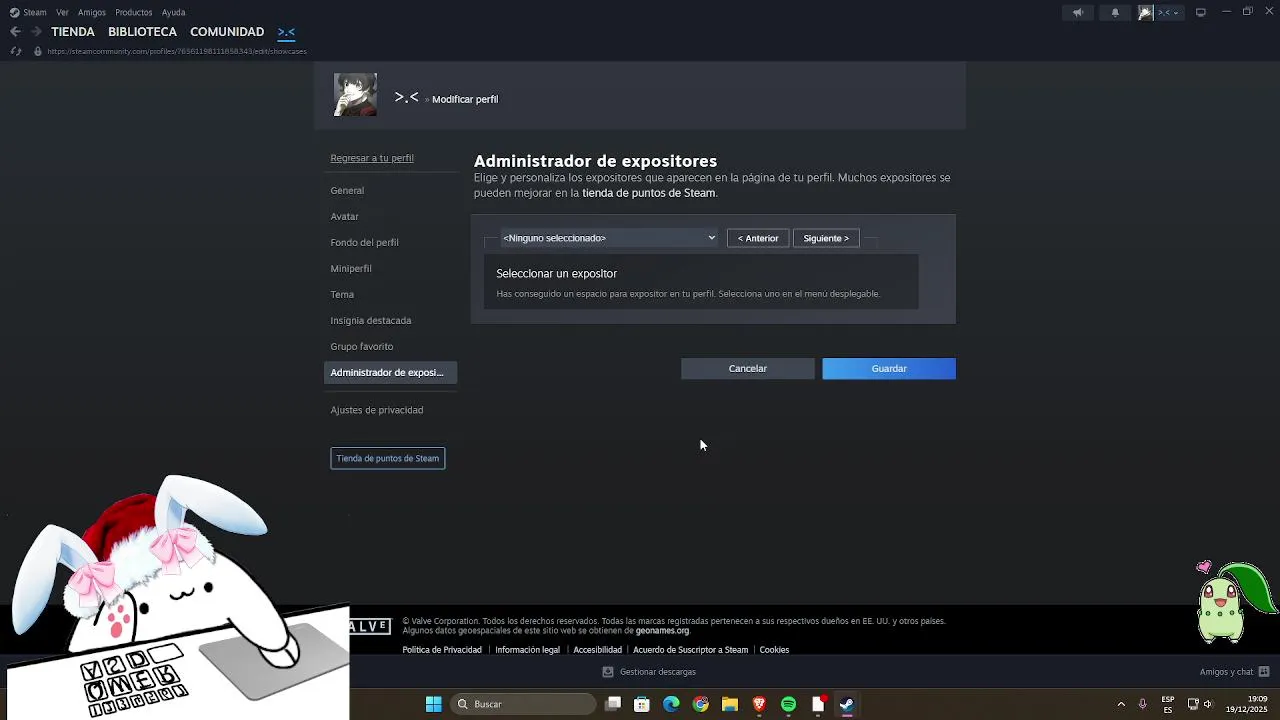
Task: Expand the Ninguno seleccionado showcase dropdown
Action: [609, 238]
